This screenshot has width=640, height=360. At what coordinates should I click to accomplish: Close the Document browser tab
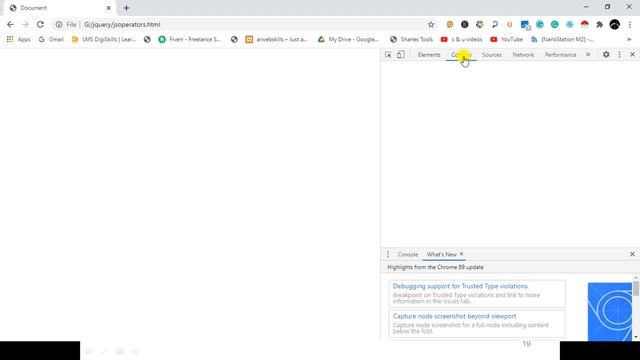pyautogui.click(x=109, y=8)
